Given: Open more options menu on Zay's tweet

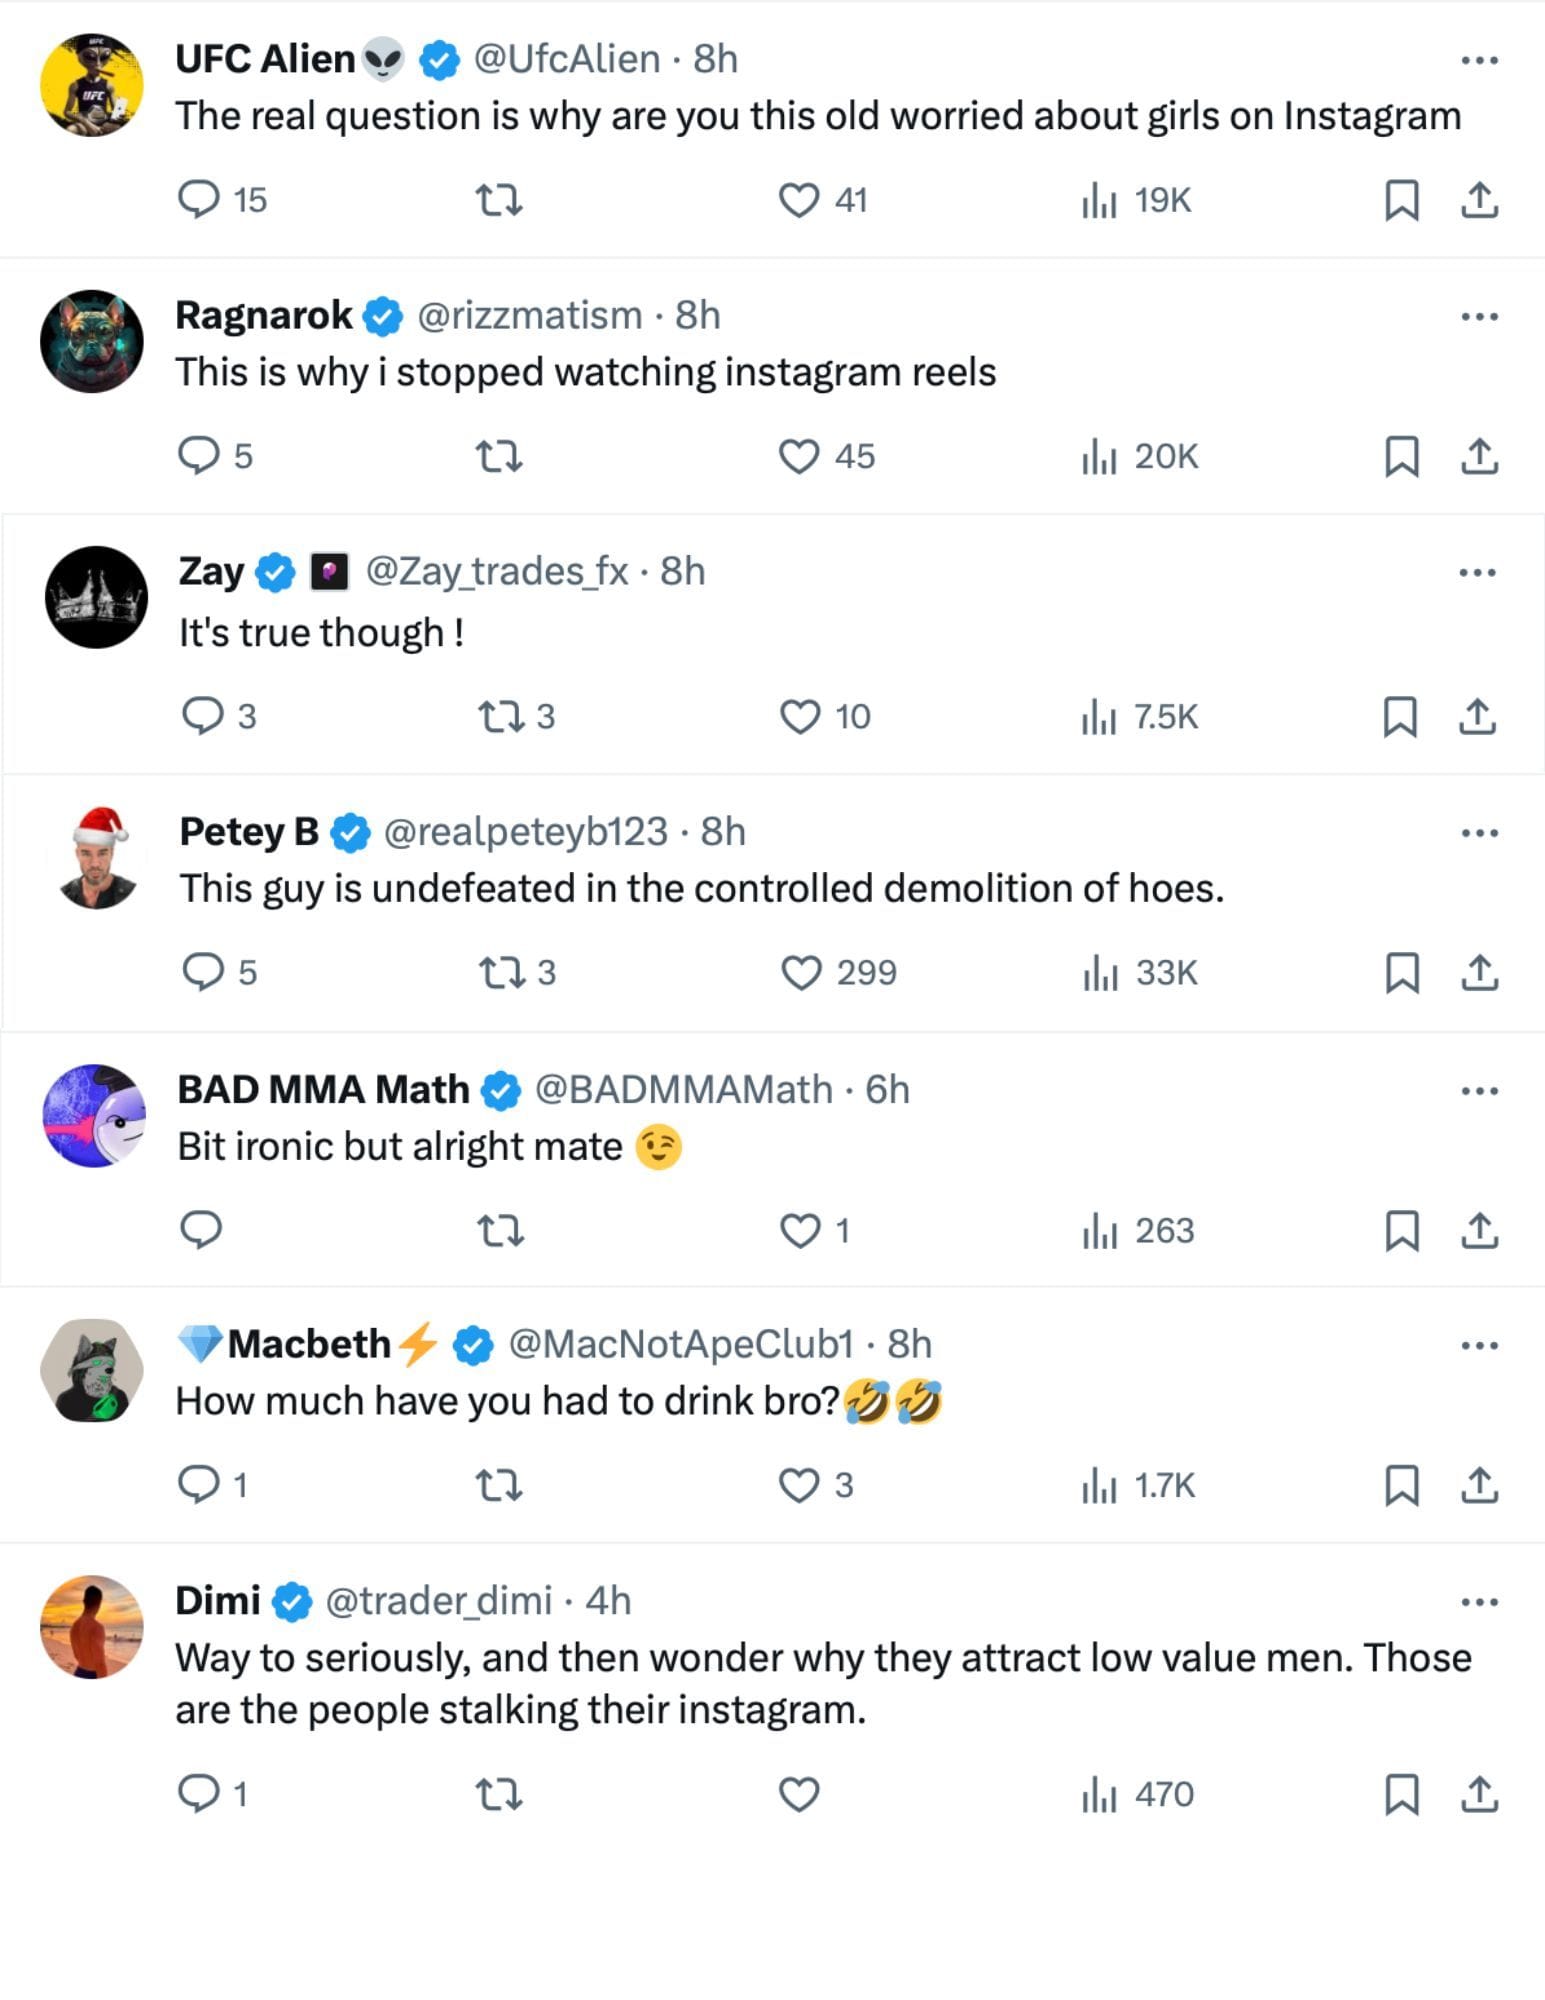Looking at the screenshot, I should [x=1477, y=573].
